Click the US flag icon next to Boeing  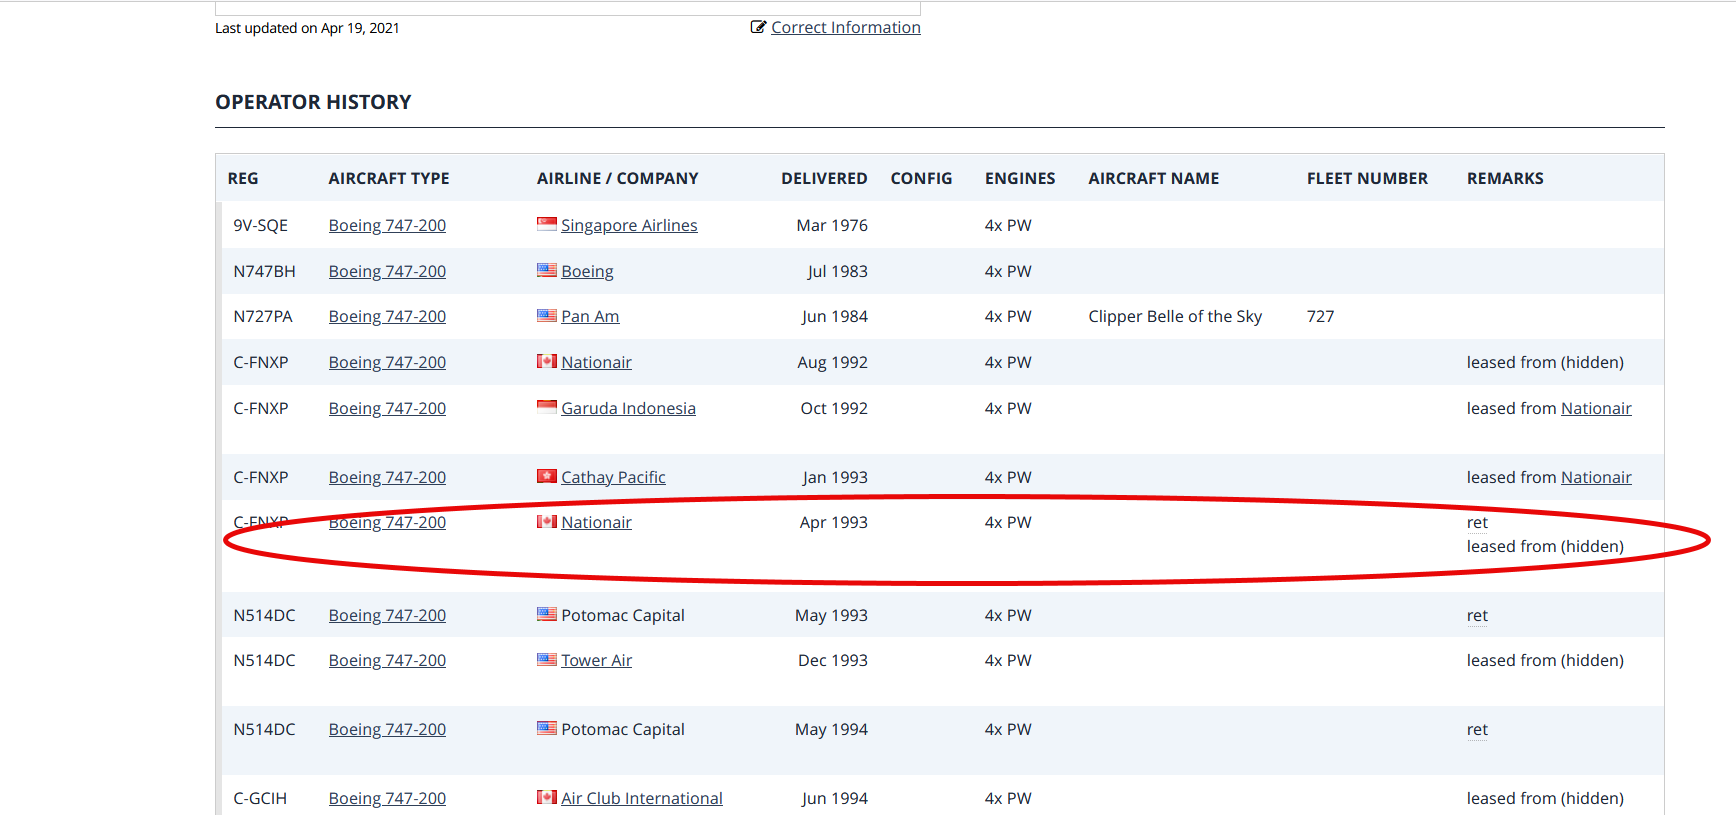click(x=546, y=270)
